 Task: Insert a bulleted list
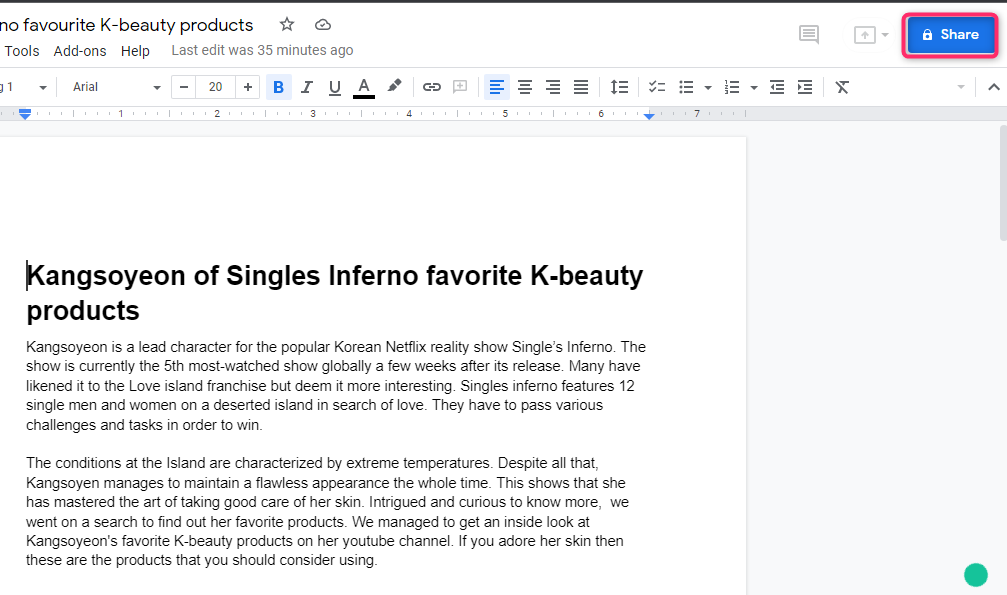point(686,87)
